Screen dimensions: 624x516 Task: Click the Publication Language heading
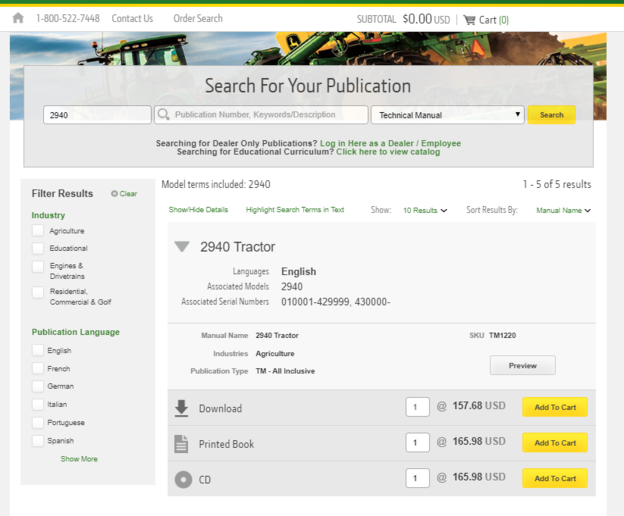tap(76, 332)
